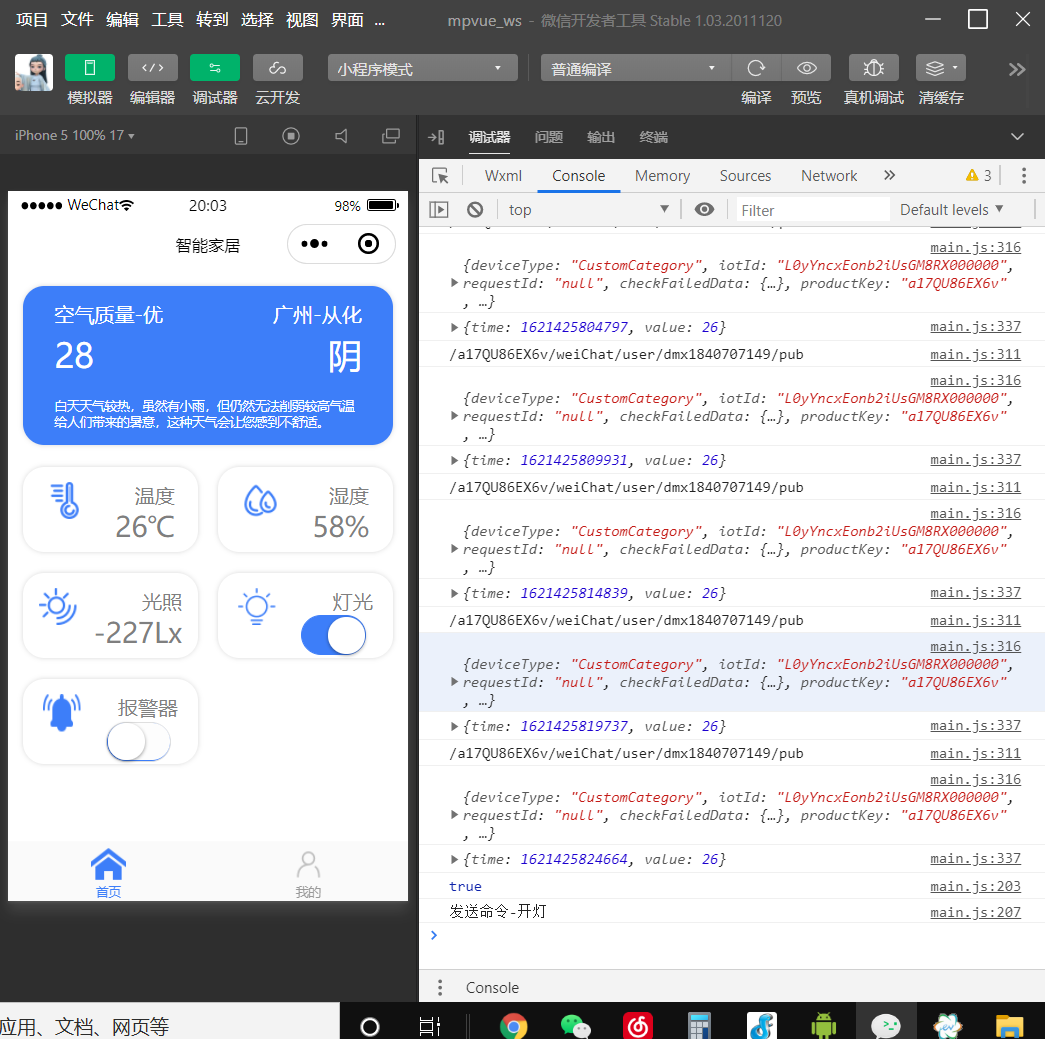Screen dimensions: 1045x1039
Task: Switch to the Memory devtools tab
Action: [662, 176]
